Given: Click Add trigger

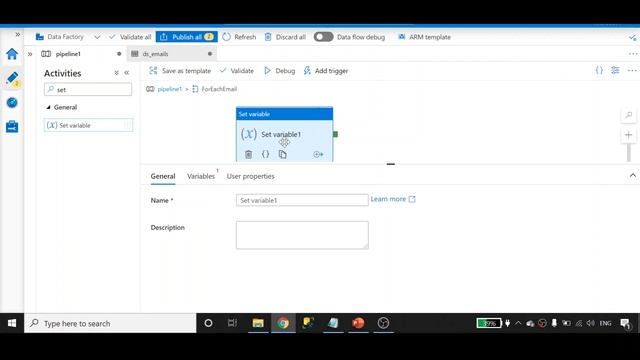Looking at the screenshot, I should (x=326, y=71).
